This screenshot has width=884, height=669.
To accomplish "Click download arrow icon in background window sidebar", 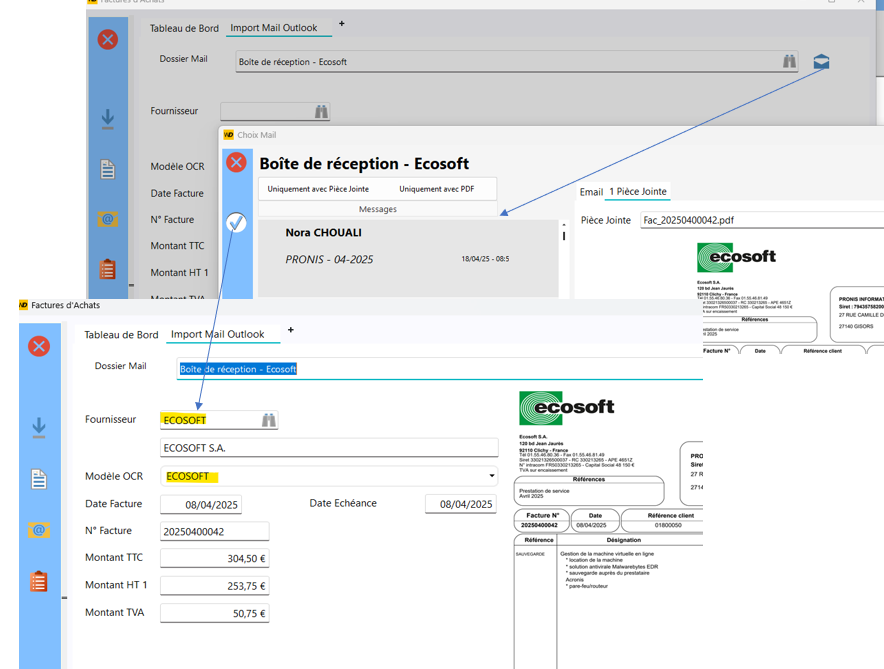I will click(108, 119).
